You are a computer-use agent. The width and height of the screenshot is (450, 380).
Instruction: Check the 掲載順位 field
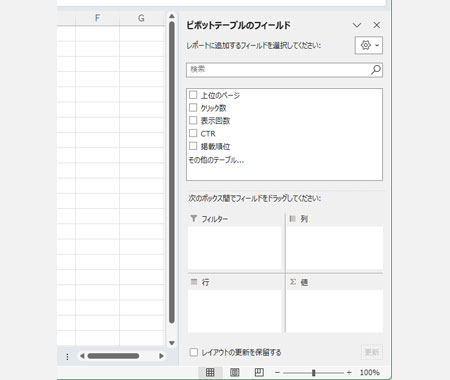click(193, 146)
